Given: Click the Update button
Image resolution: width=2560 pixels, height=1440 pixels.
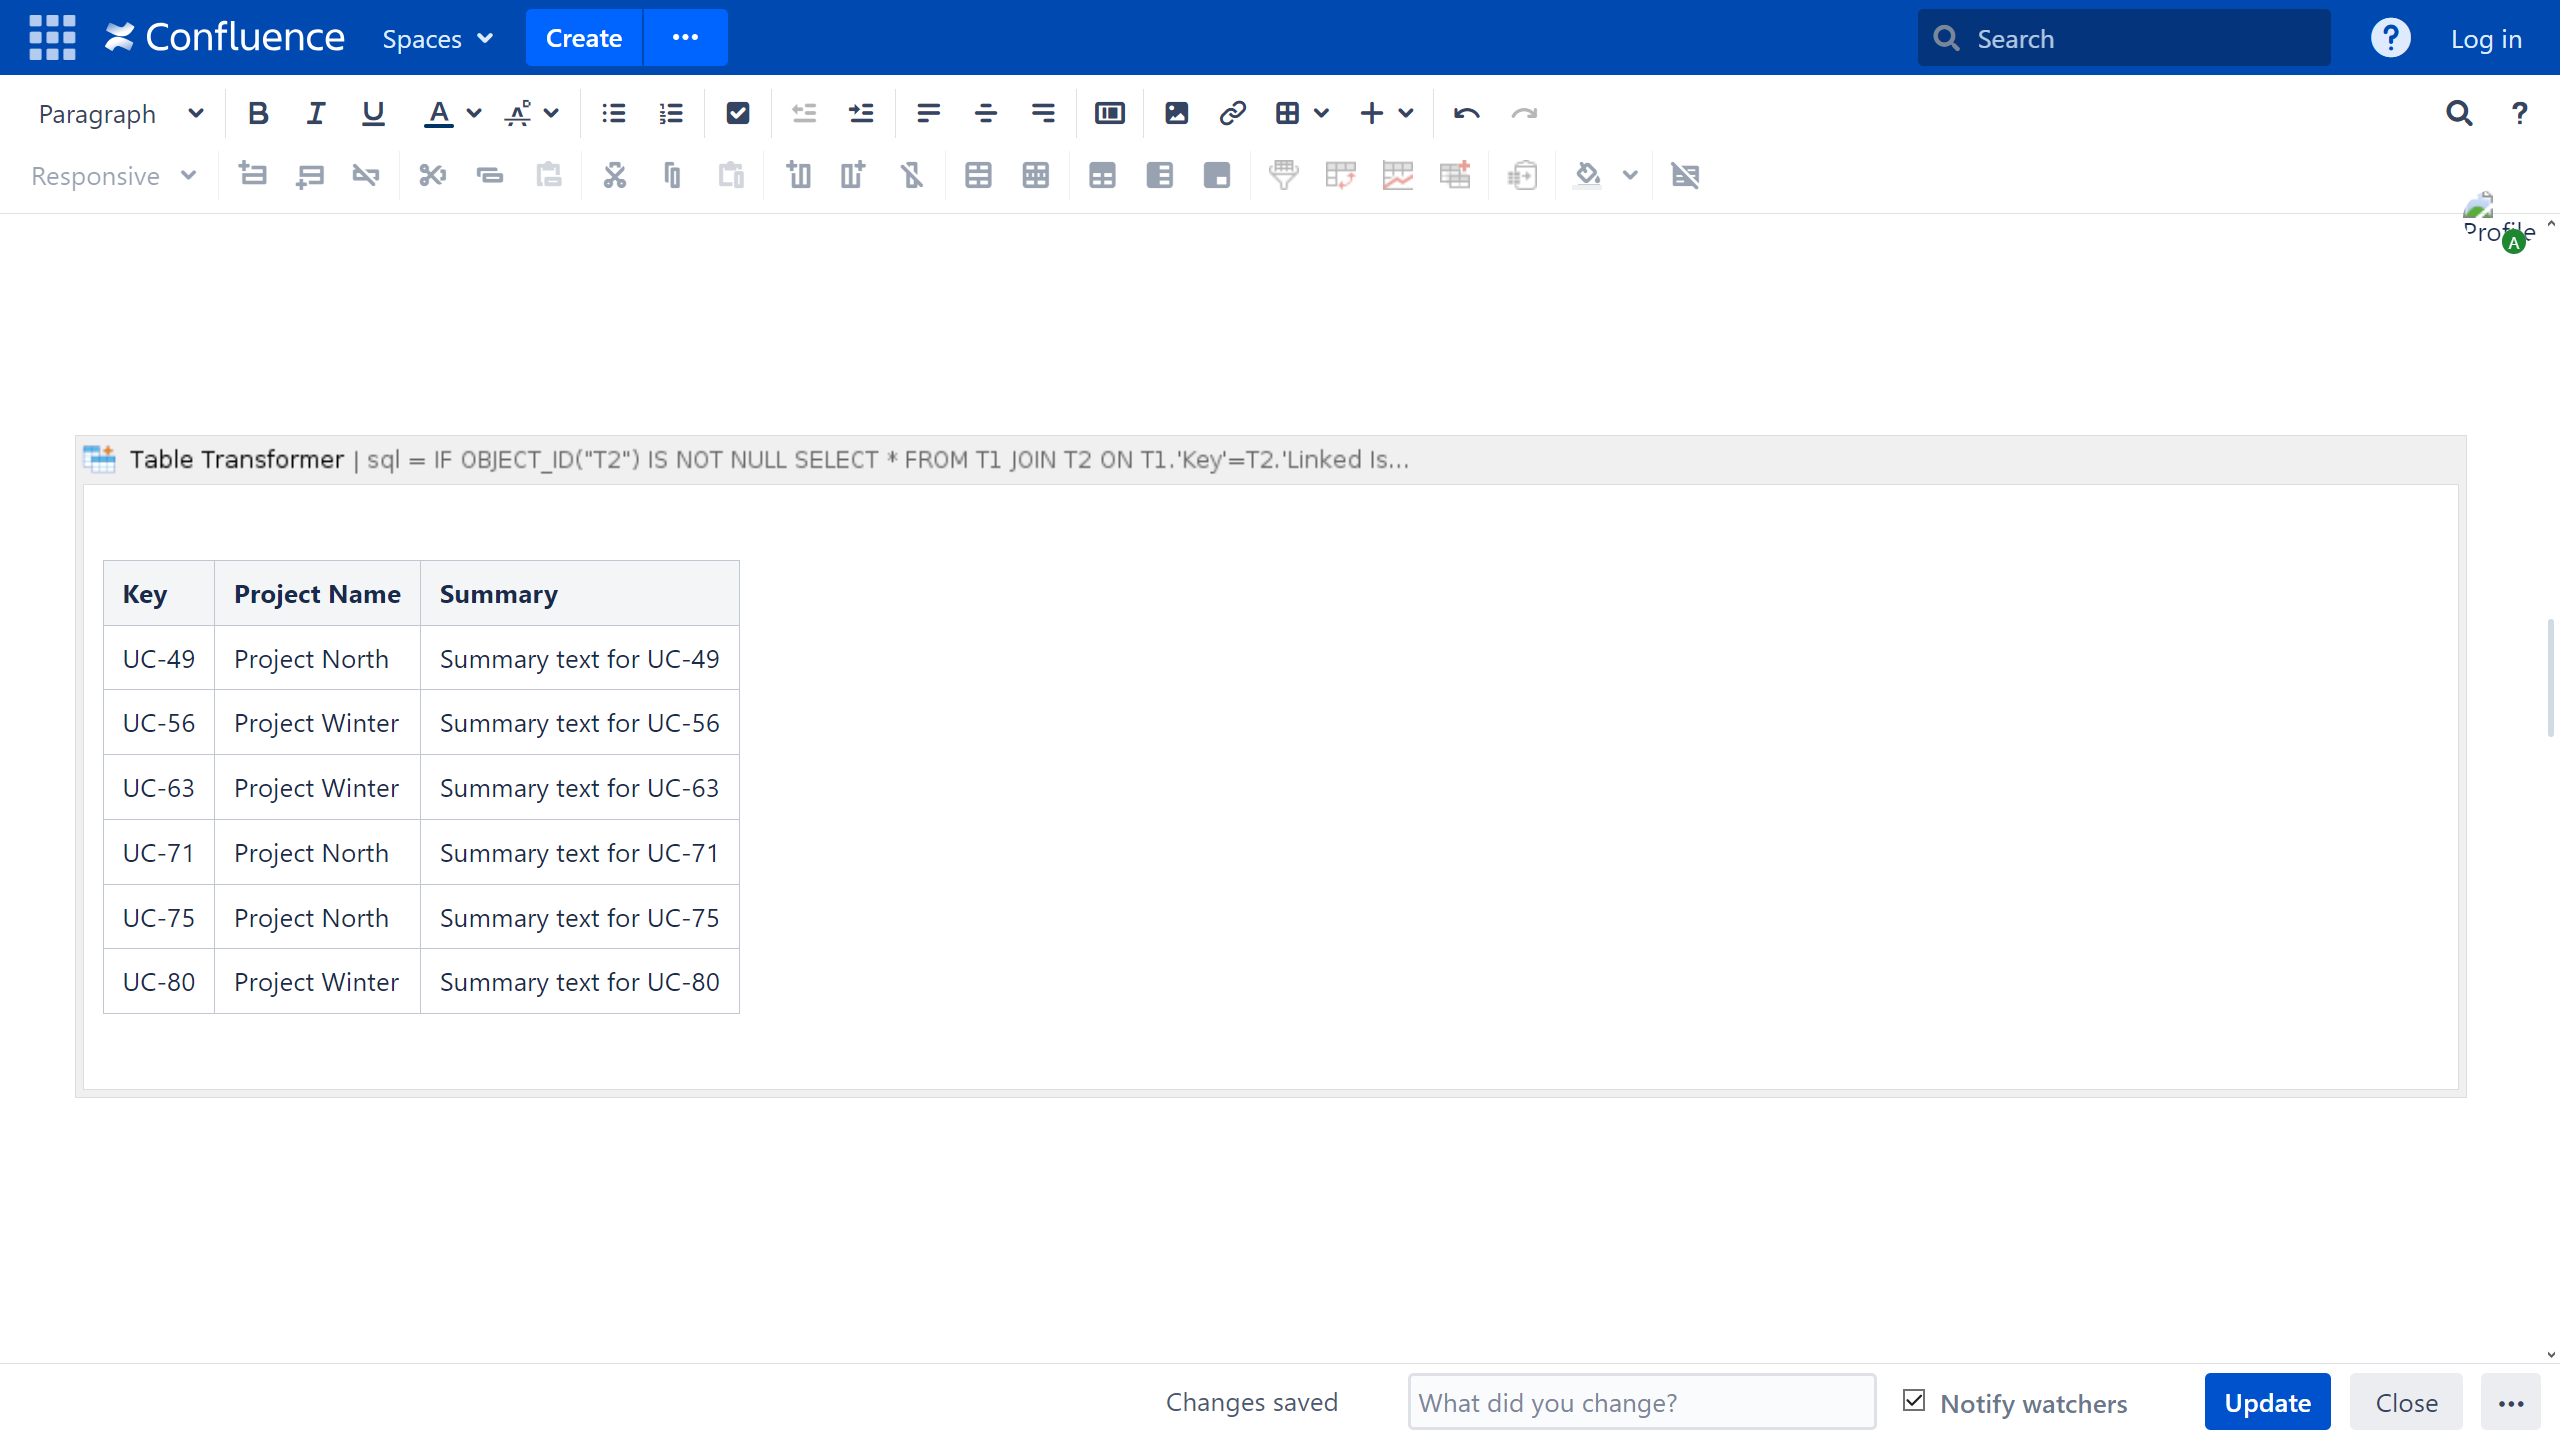Looking at the screenshot, I should point(2266,1402).
